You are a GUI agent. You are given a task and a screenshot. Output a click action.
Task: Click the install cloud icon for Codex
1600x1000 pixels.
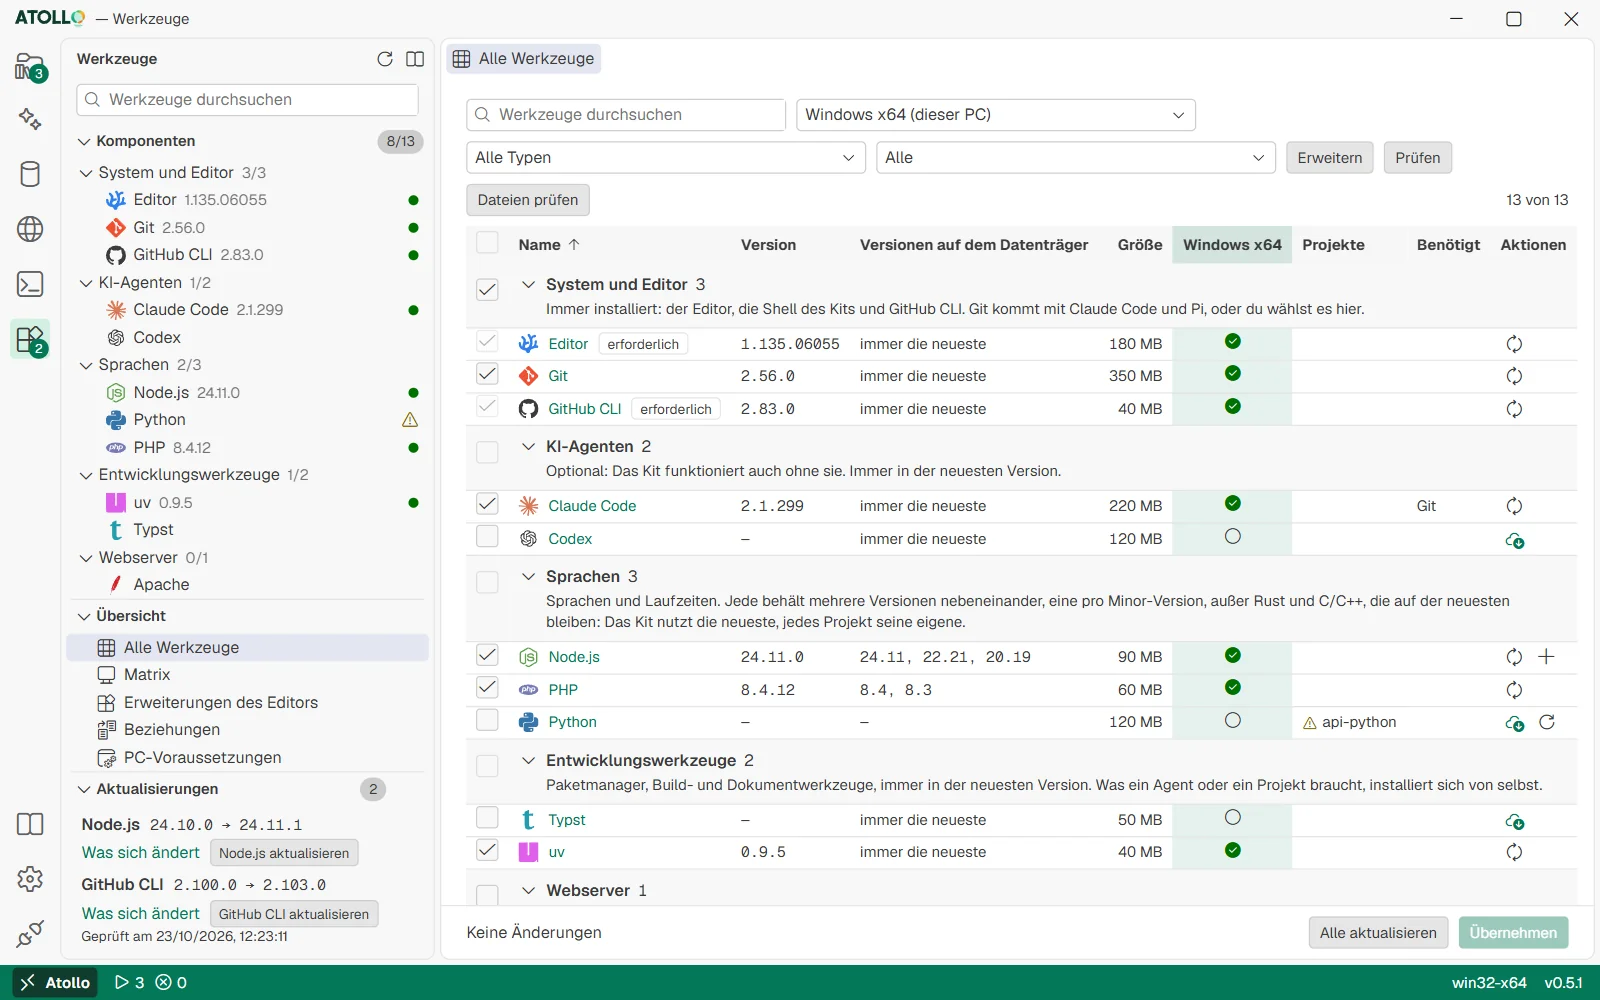(x=1514, y=540)
